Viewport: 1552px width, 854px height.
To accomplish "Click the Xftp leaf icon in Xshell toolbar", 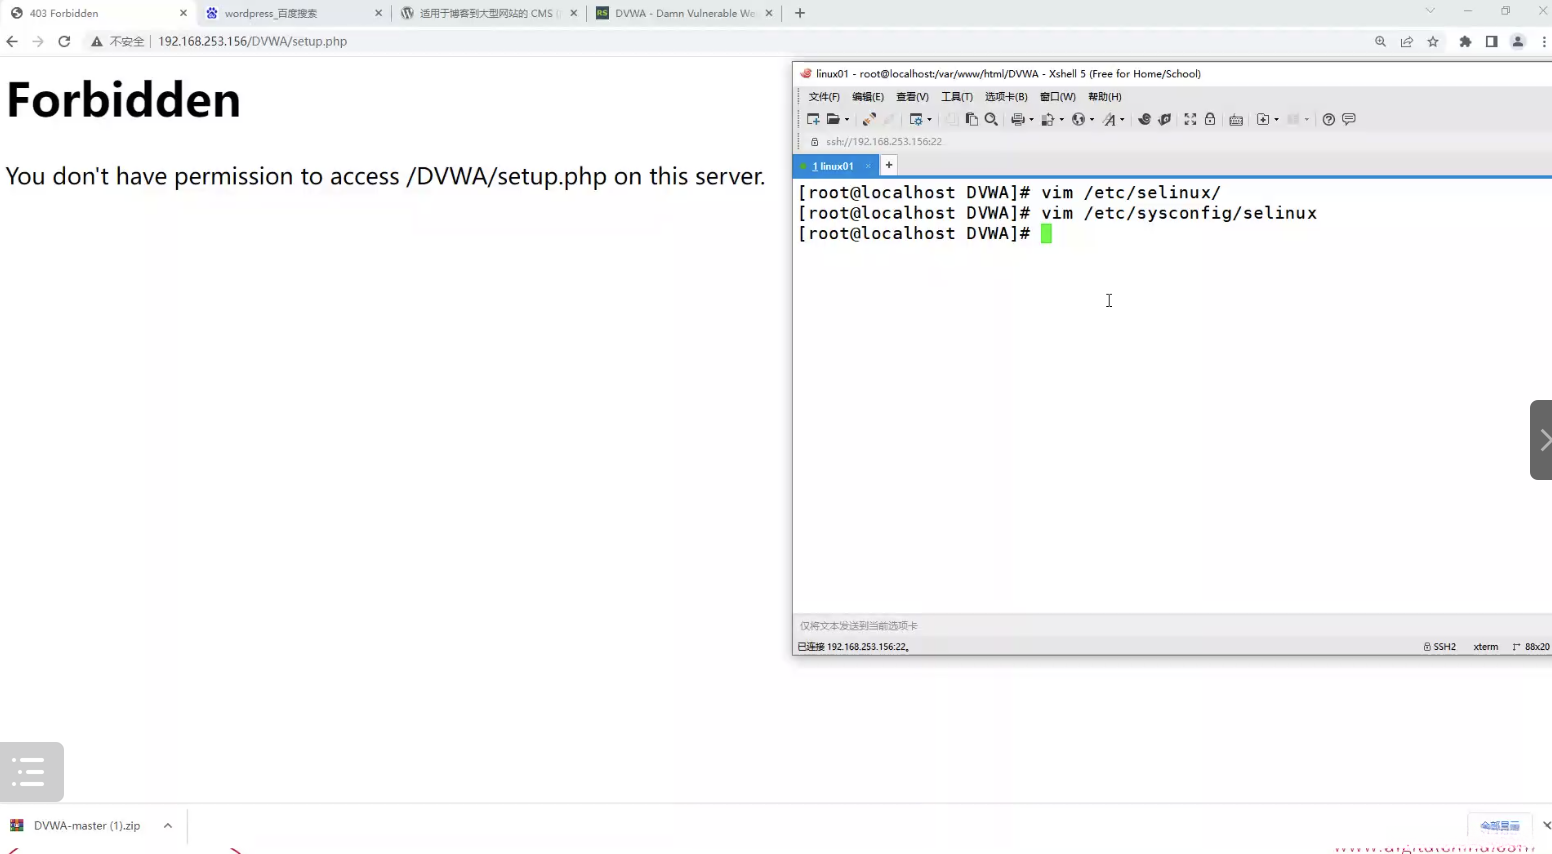I will [1165, 119].
